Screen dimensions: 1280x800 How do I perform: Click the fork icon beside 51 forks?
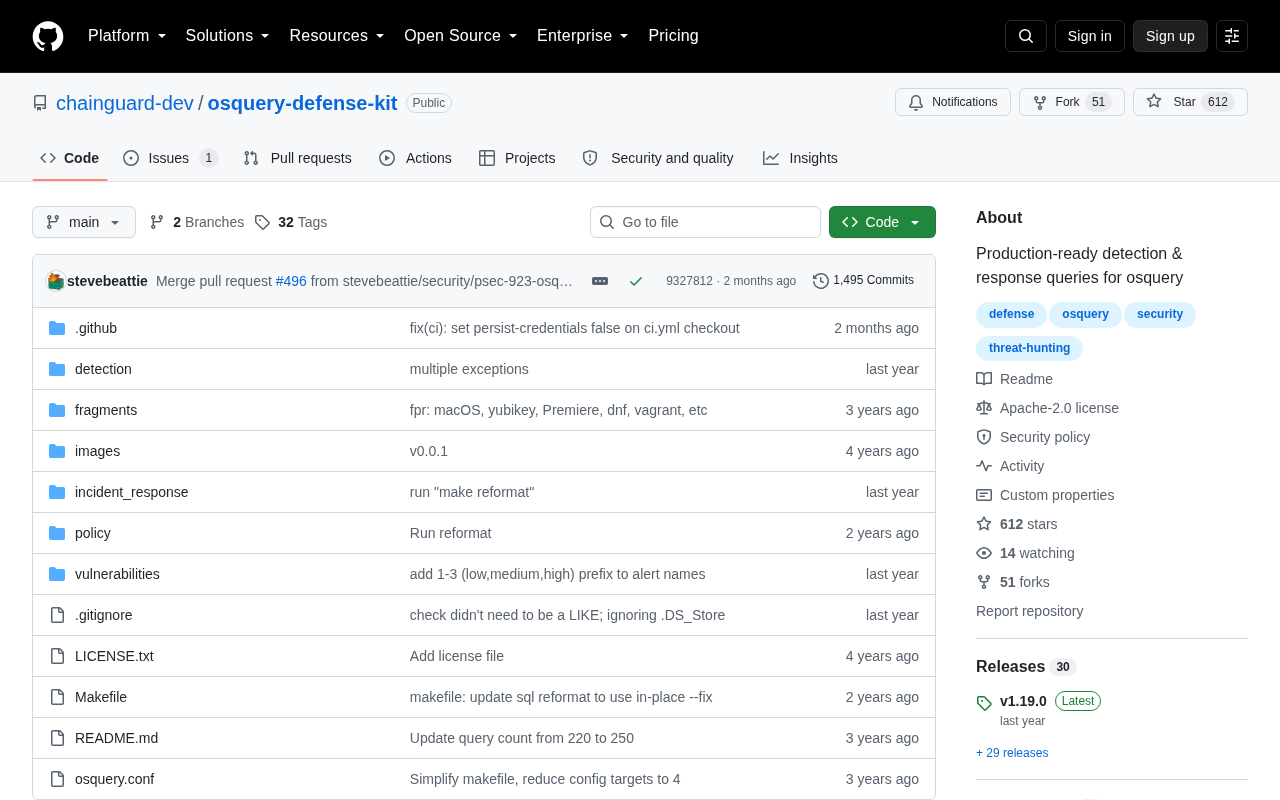[x=984, y=582]
